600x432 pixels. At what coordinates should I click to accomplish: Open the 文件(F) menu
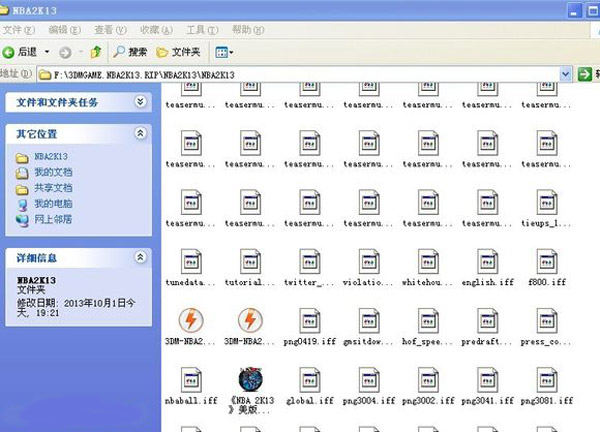click(x=18, y=30)
